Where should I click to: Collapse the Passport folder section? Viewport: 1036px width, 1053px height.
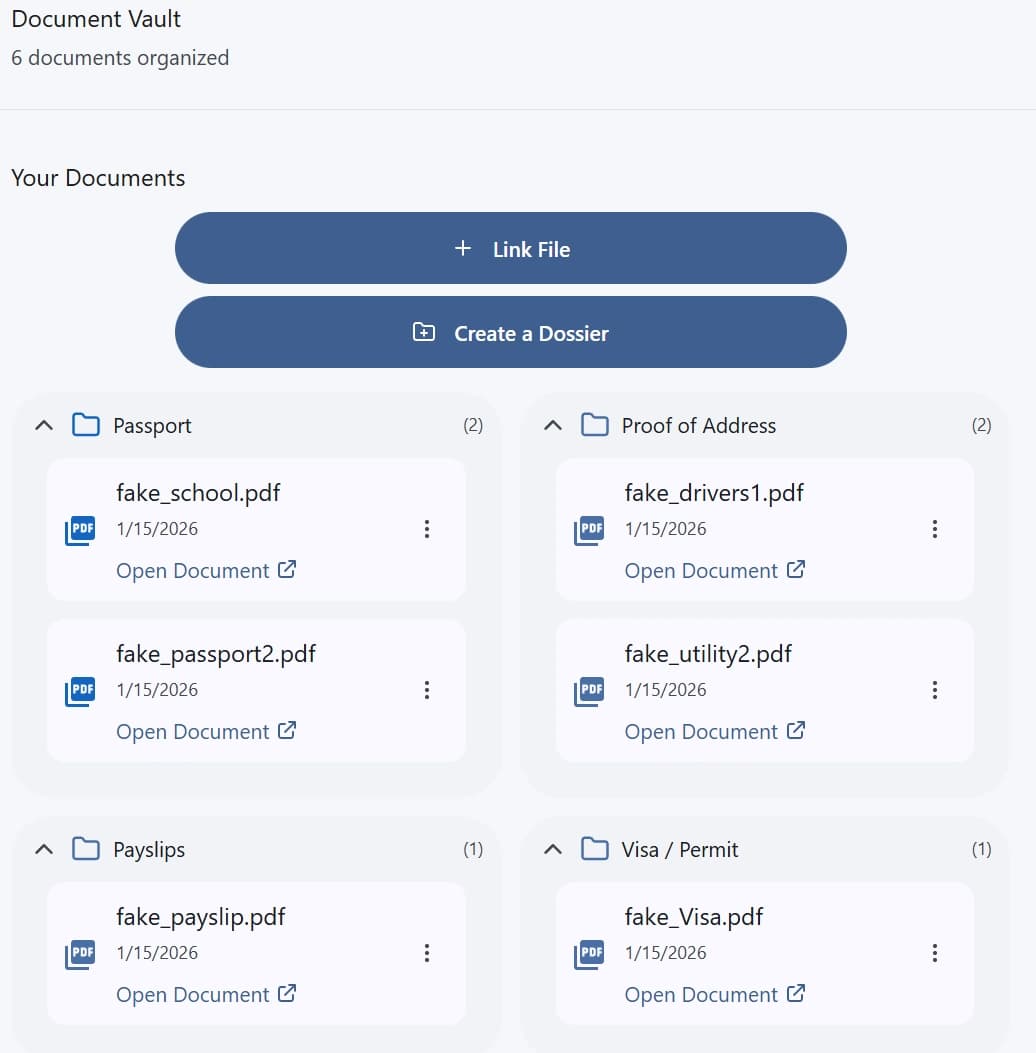[43, 425]
